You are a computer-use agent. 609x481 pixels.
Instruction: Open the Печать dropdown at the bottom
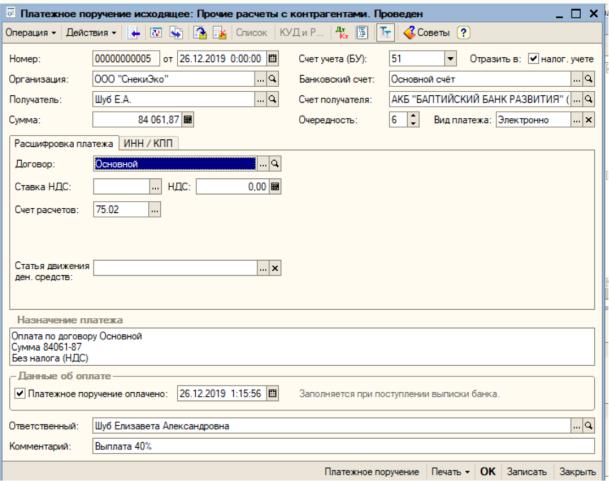click(452, 470)
